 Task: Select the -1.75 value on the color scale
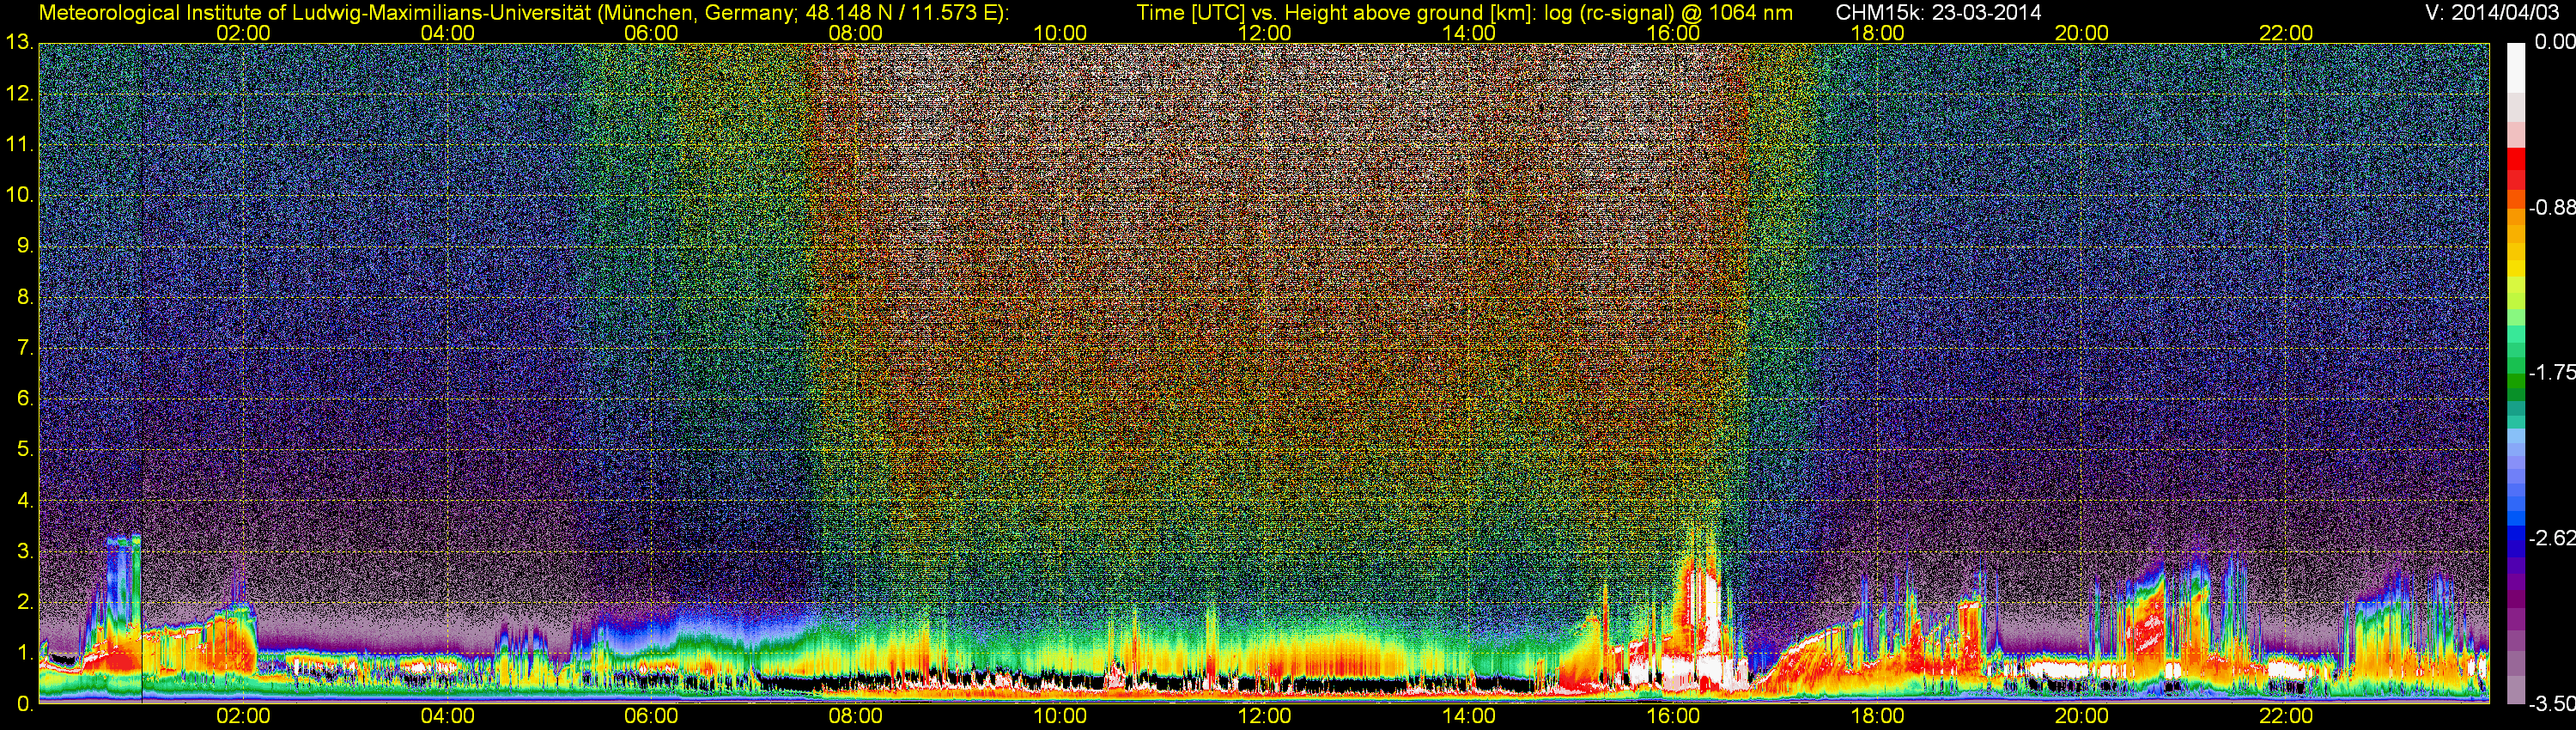pos(2551,373)
